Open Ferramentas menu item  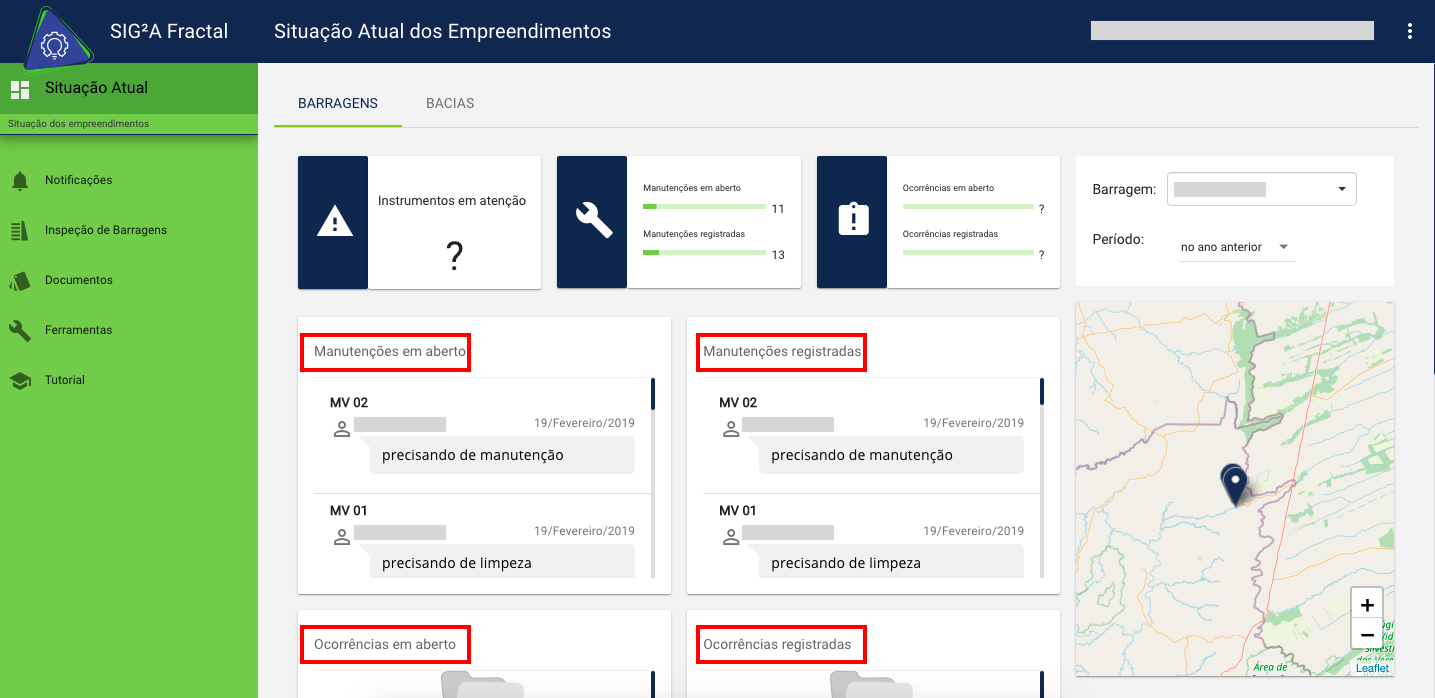[x=129, y=331]
